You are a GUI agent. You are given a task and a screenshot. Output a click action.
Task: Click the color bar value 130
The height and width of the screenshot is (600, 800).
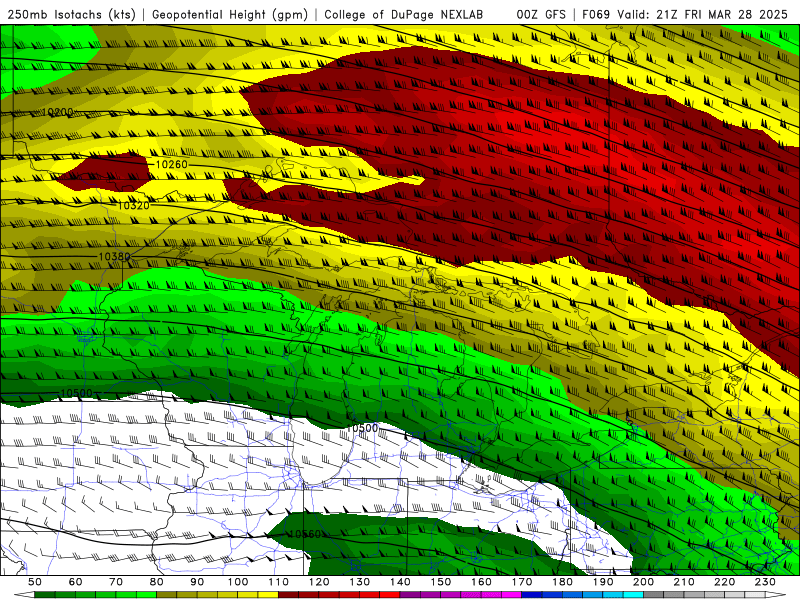click(360, 582)
